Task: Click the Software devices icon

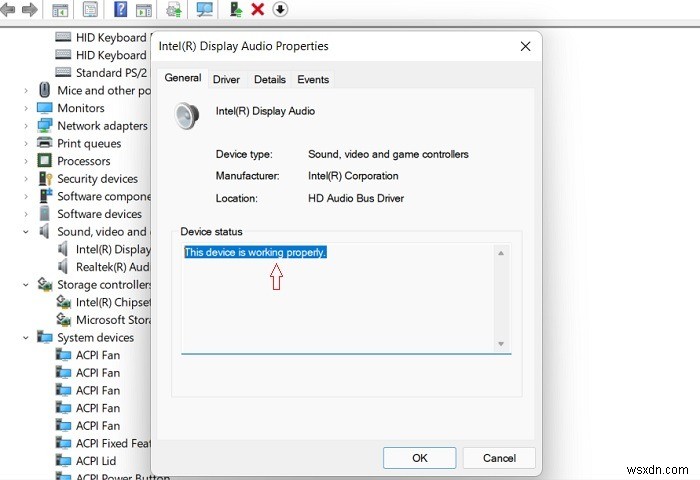Action: click(x=45, y=213)
